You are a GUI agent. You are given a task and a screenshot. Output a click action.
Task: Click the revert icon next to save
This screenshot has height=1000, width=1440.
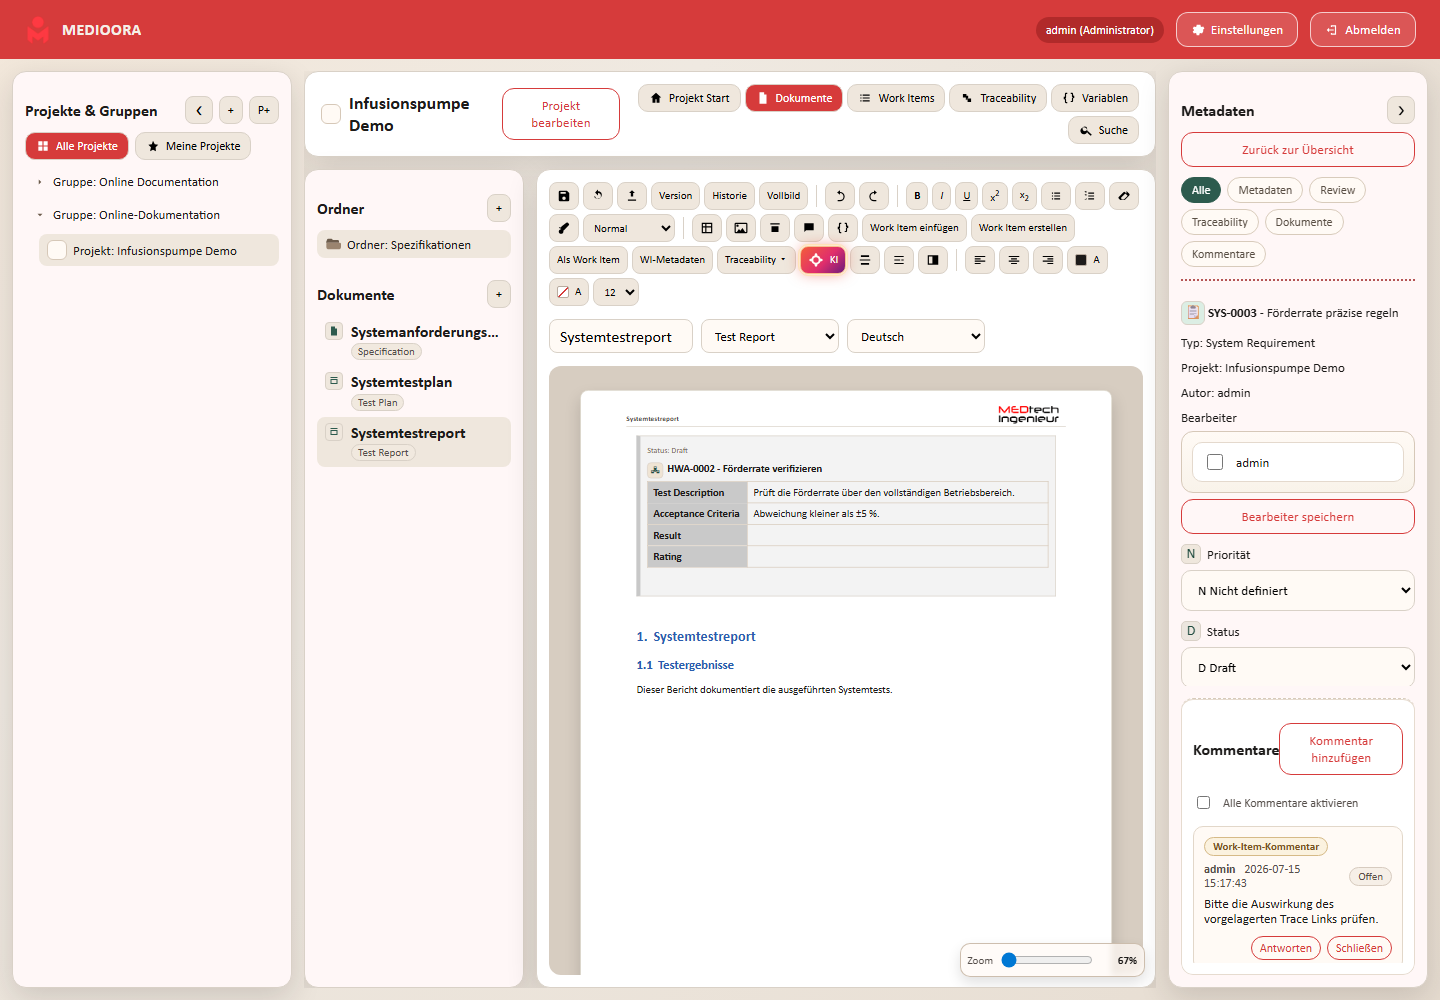[598, 196]
